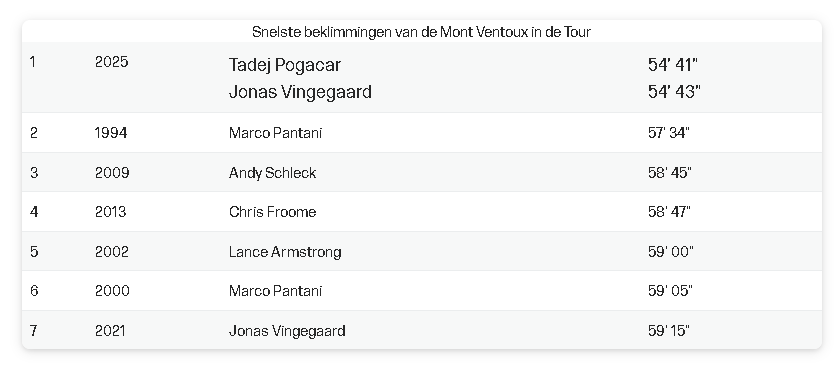Select the name Lance Armstrong

tap(285, 251)
